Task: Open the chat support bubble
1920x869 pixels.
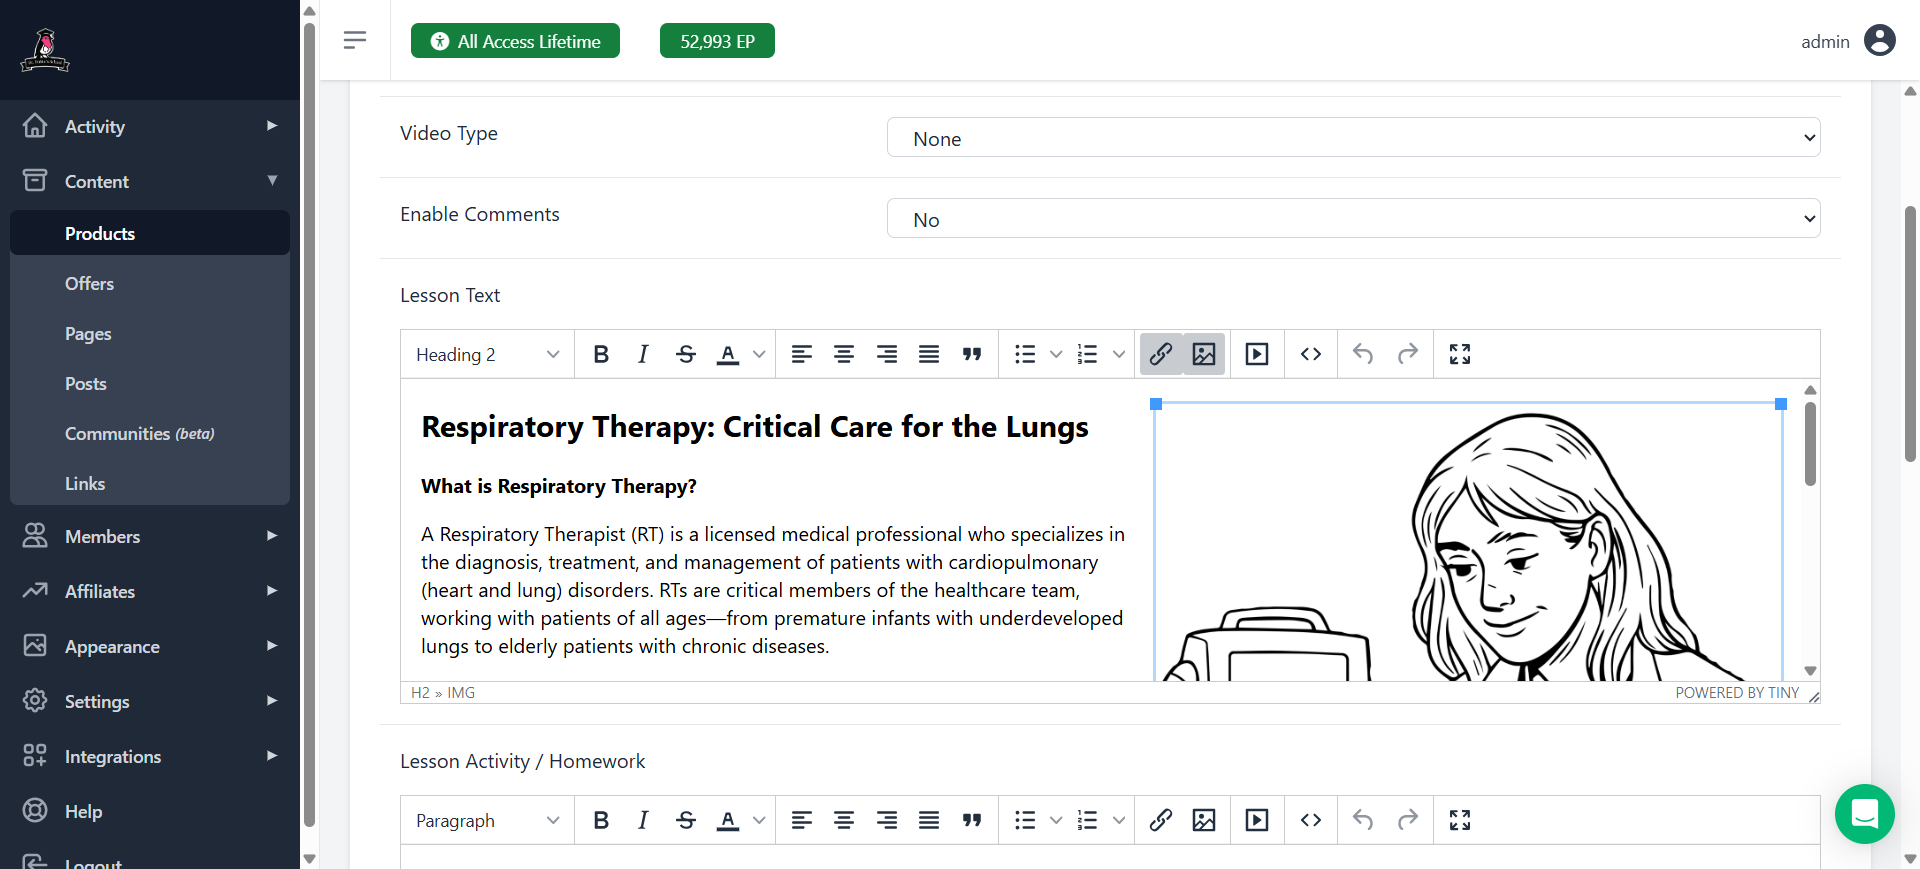Action: point(1864,814)
